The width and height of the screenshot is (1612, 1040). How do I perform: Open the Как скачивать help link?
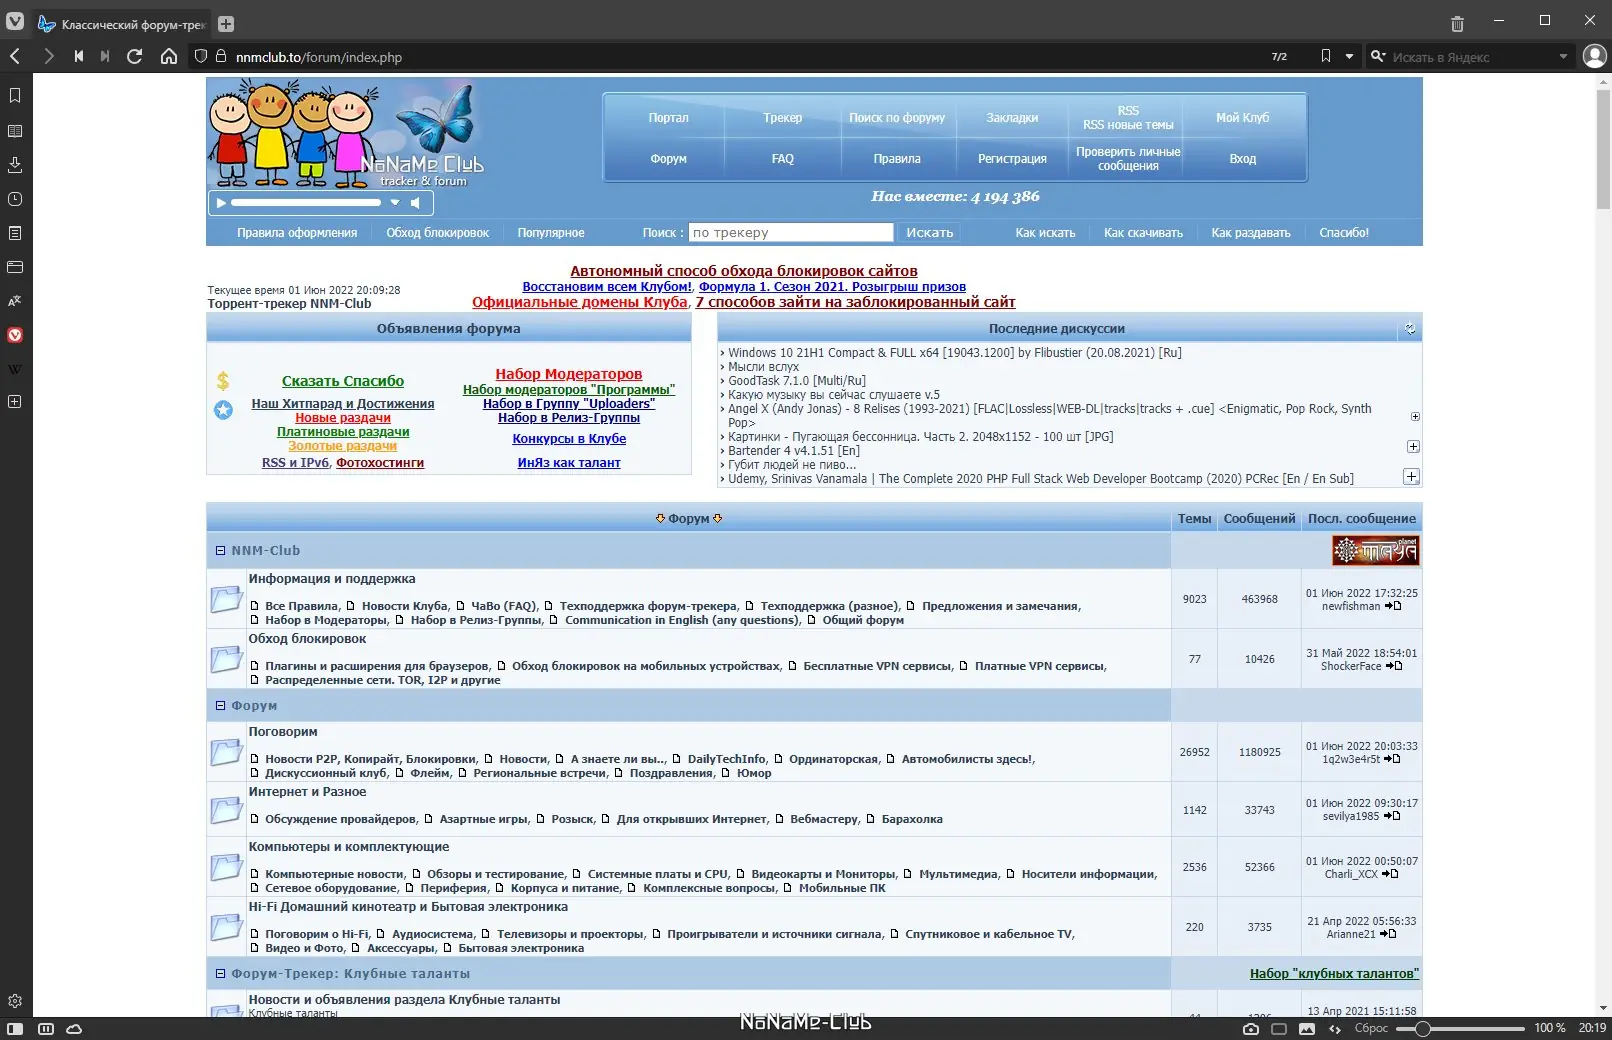pyautogui.click(x=1143, y=233)
